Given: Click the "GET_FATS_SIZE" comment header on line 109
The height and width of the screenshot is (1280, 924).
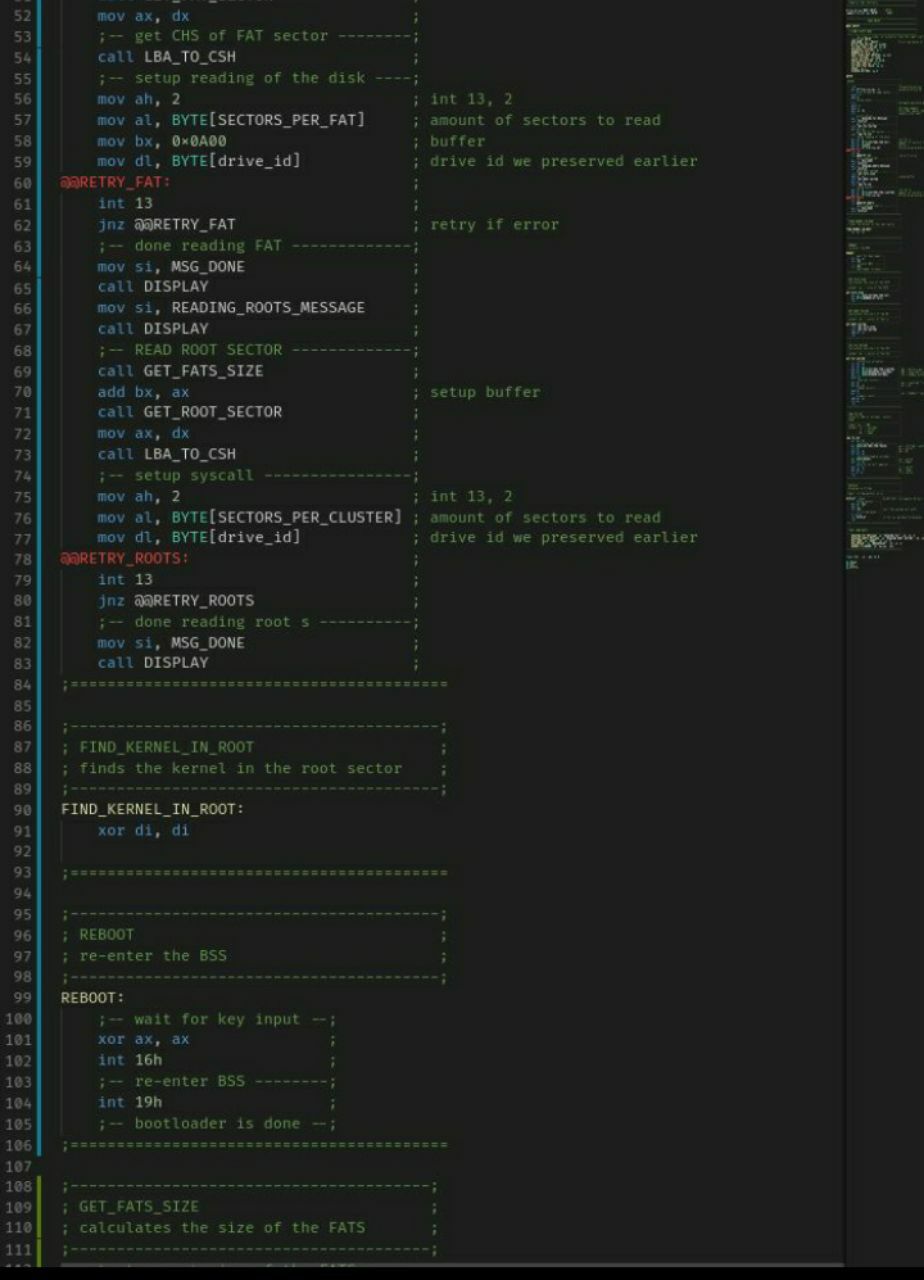Looking at the screenshot, I should point(139,1207).
